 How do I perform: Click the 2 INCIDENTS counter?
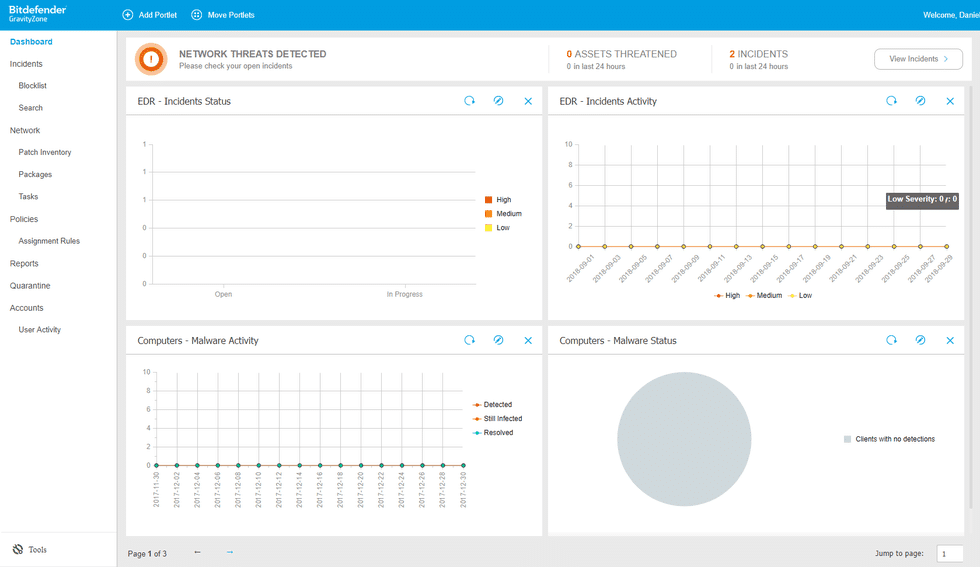759,54
